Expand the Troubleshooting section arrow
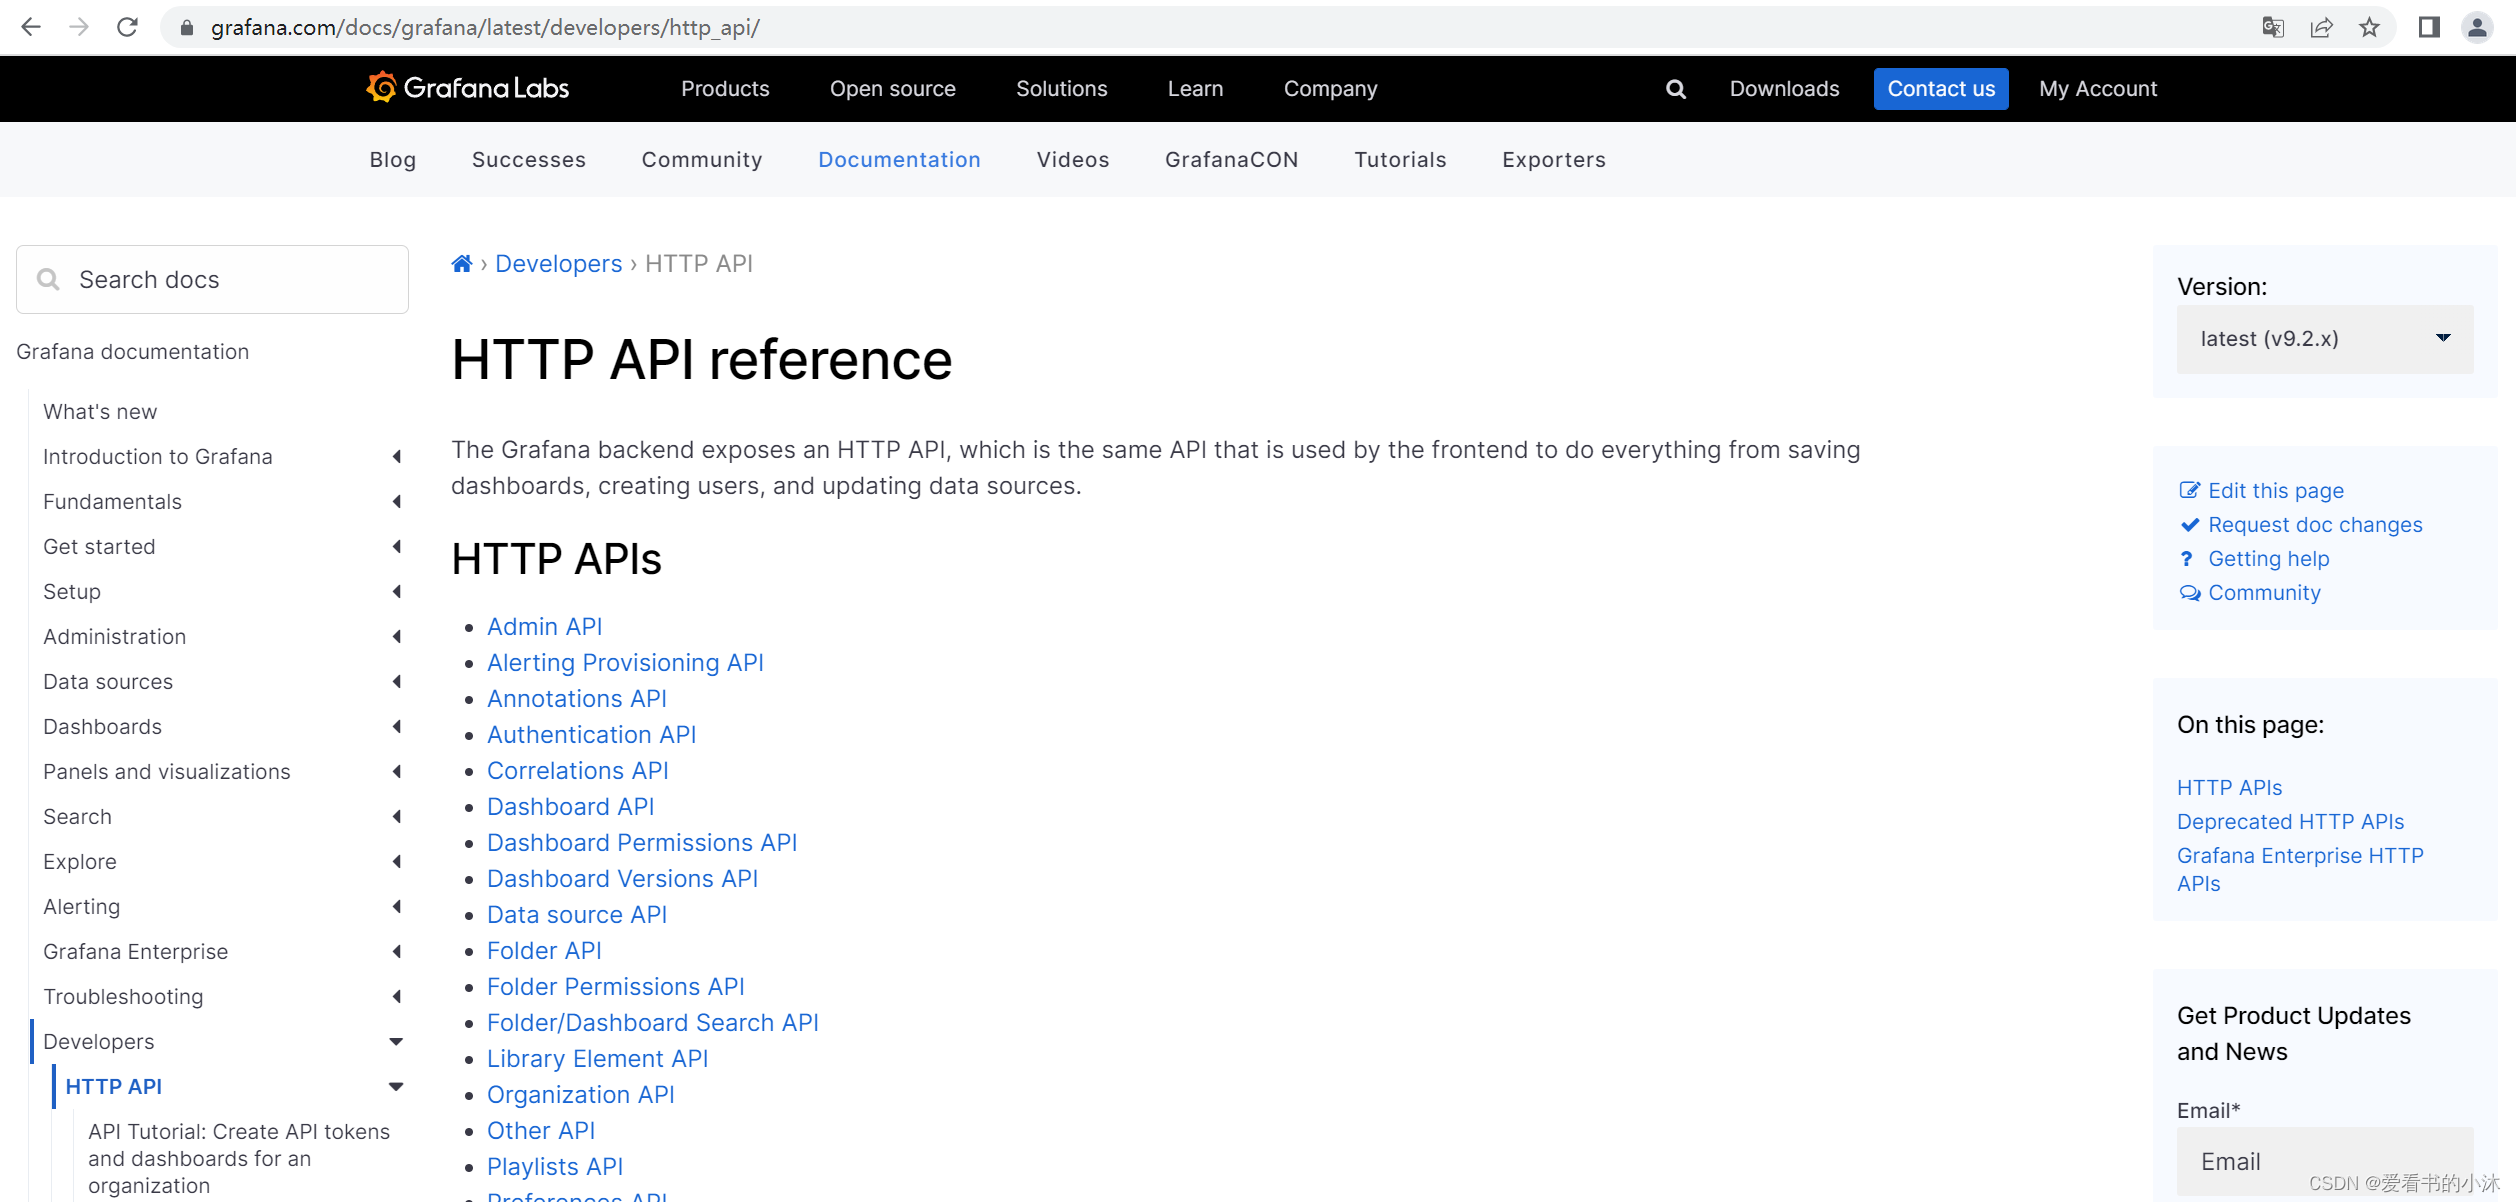Screen dimensions: 2516x1202 point(397,997)
